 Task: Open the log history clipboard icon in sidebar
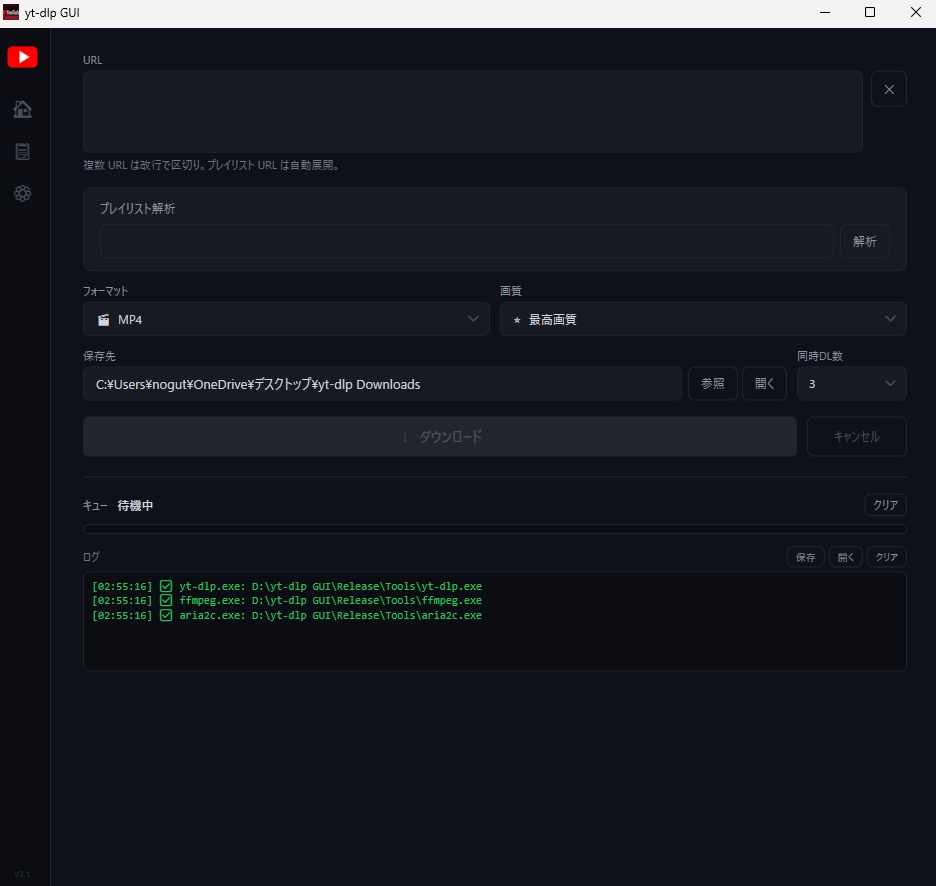[22, 151]
